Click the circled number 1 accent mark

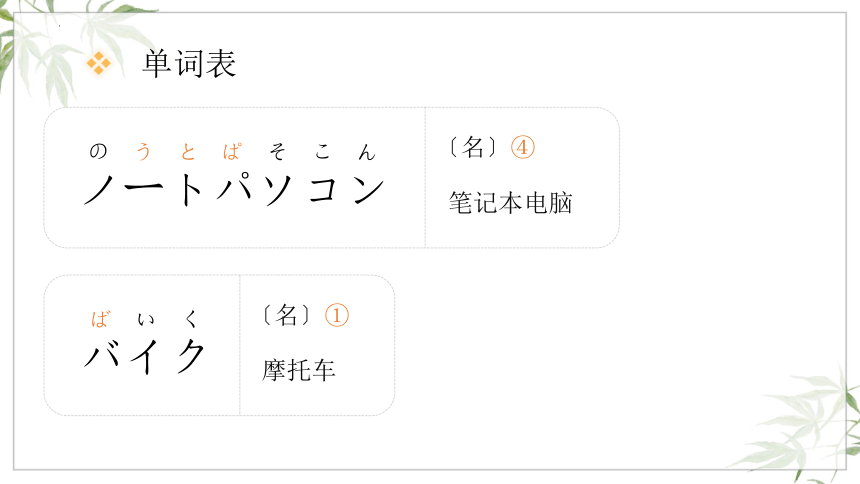[337, 315]
